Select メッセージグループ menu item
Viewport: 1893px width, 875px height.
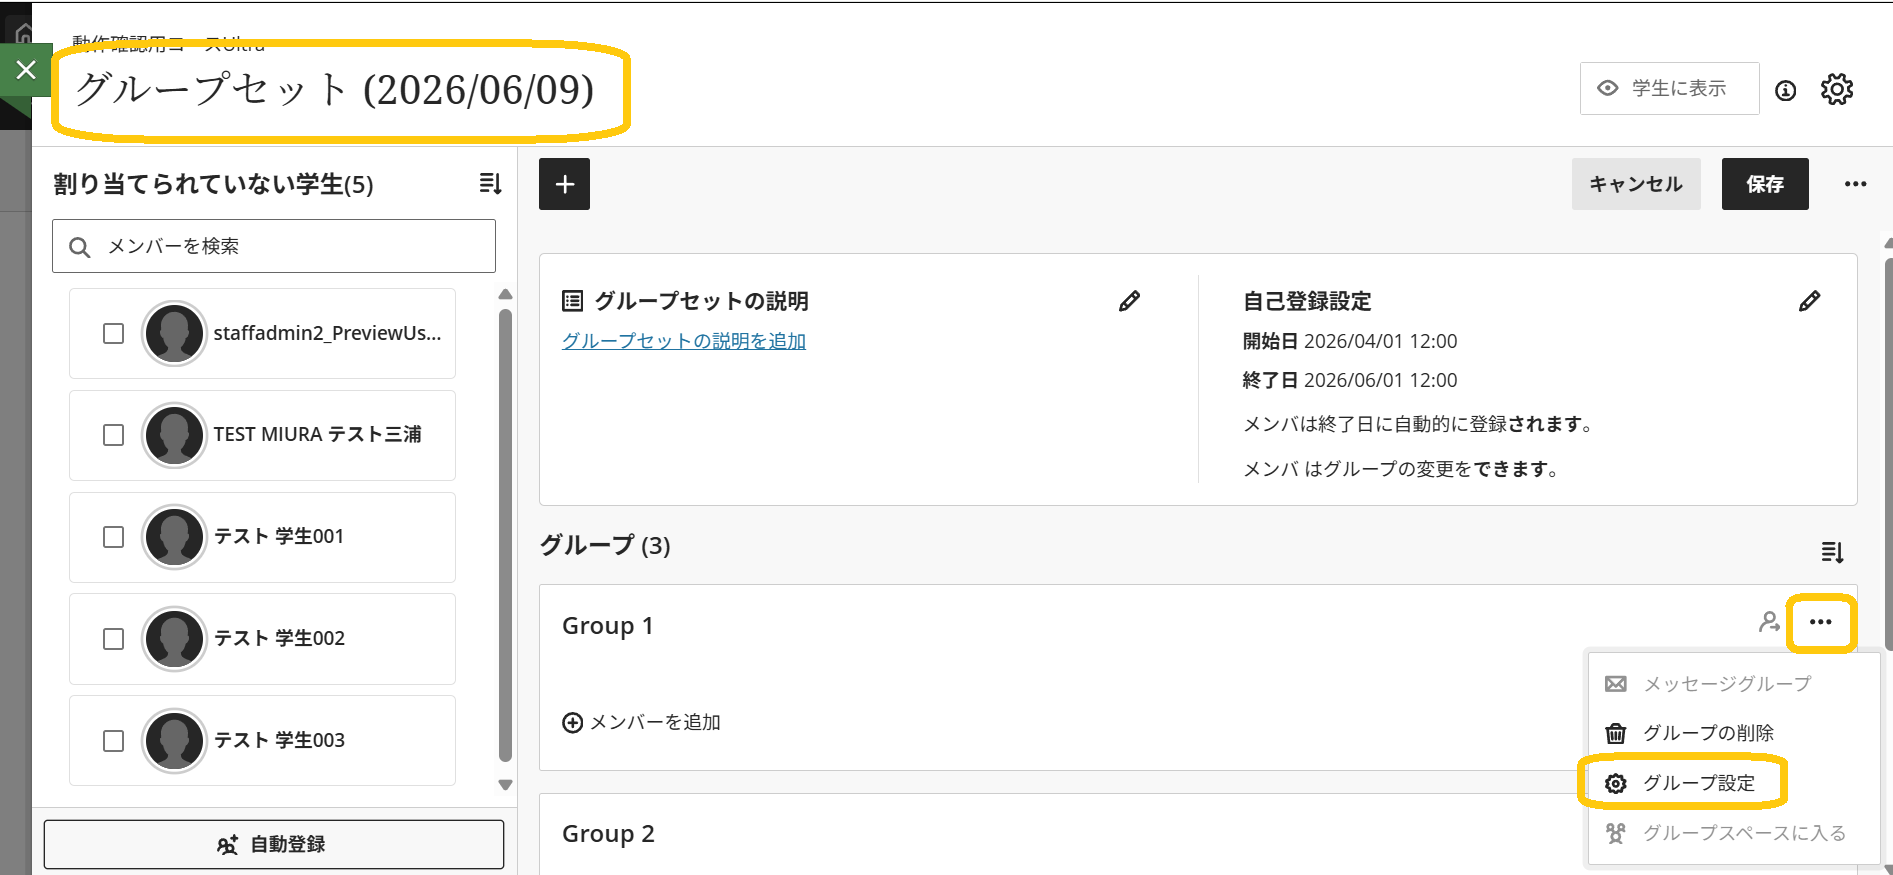click(x=1734, y=684)
